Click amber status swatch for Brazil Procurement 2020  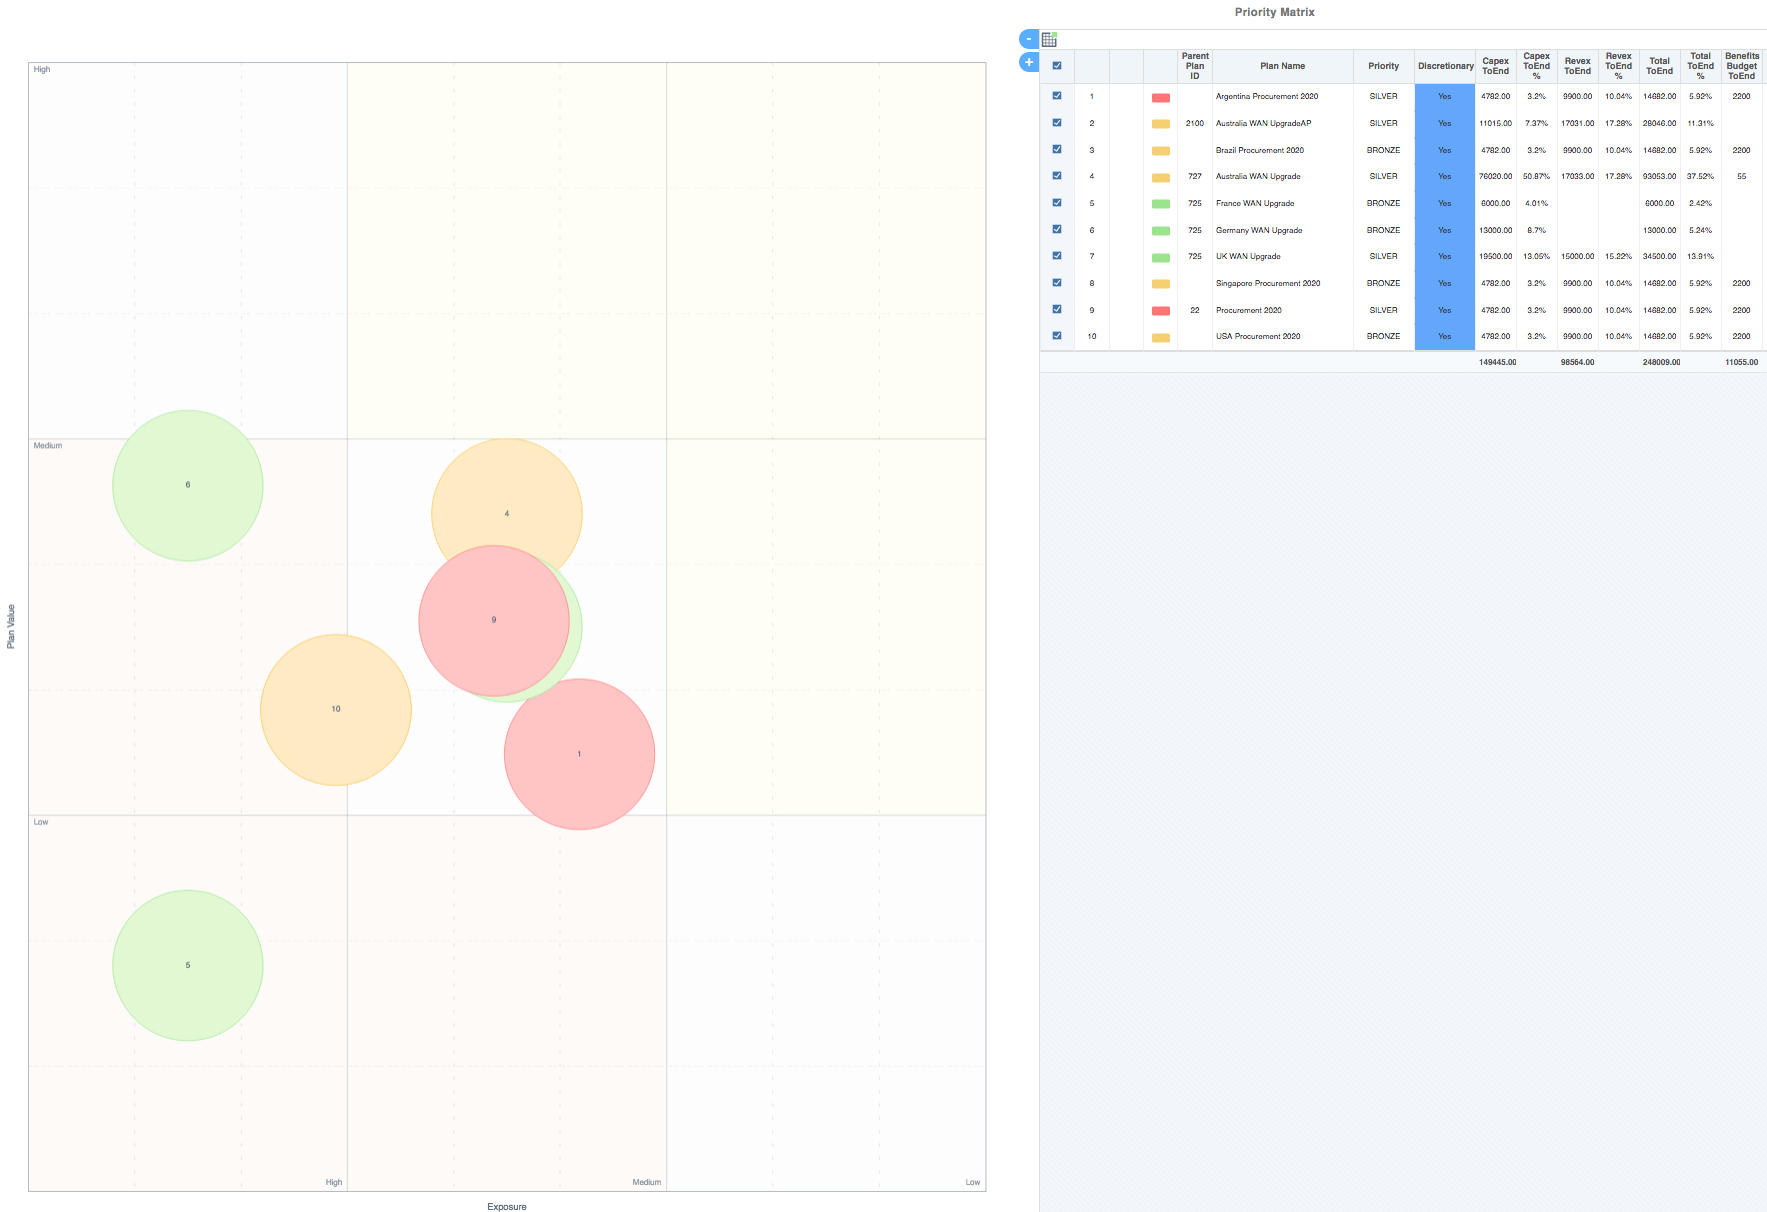1161,151
